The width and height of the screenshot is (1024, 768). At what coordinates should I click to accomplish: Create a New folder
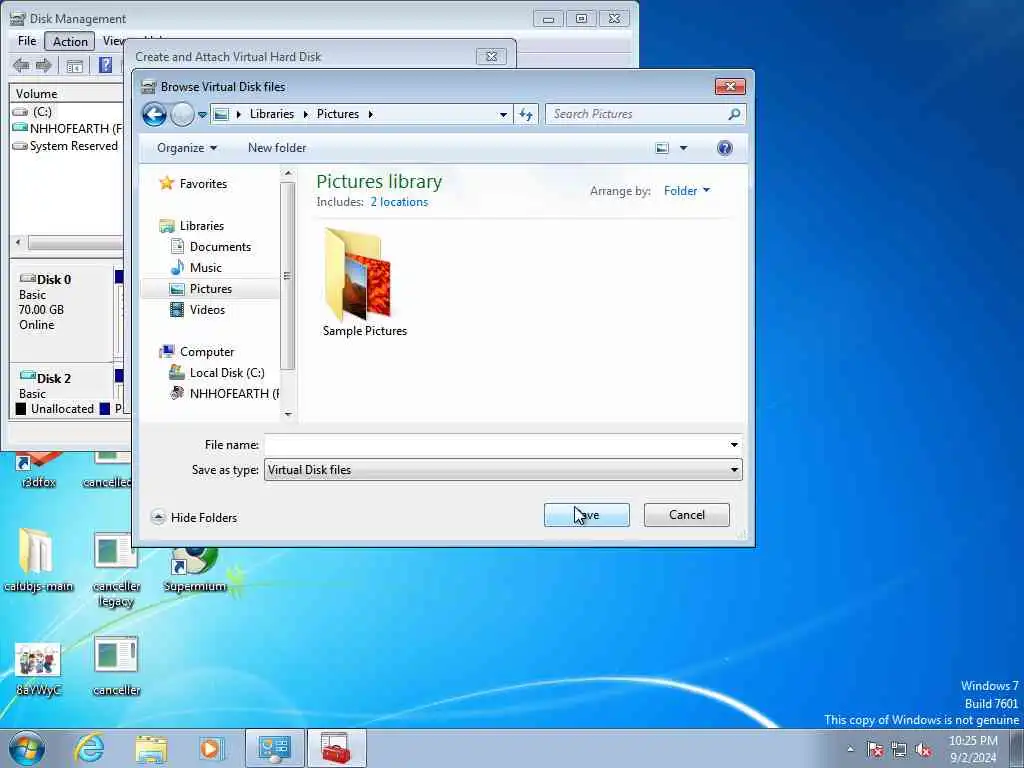[x=277, y=148]
